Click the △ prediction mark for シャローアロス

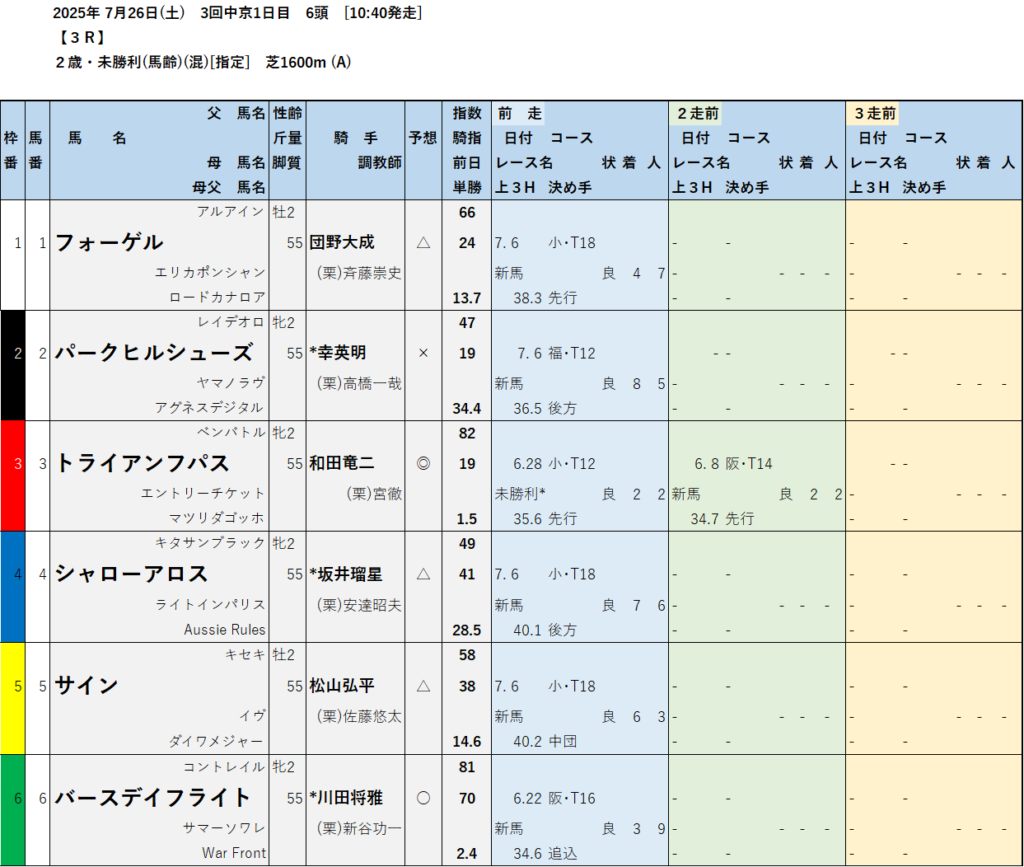click(x=423, y=575)
